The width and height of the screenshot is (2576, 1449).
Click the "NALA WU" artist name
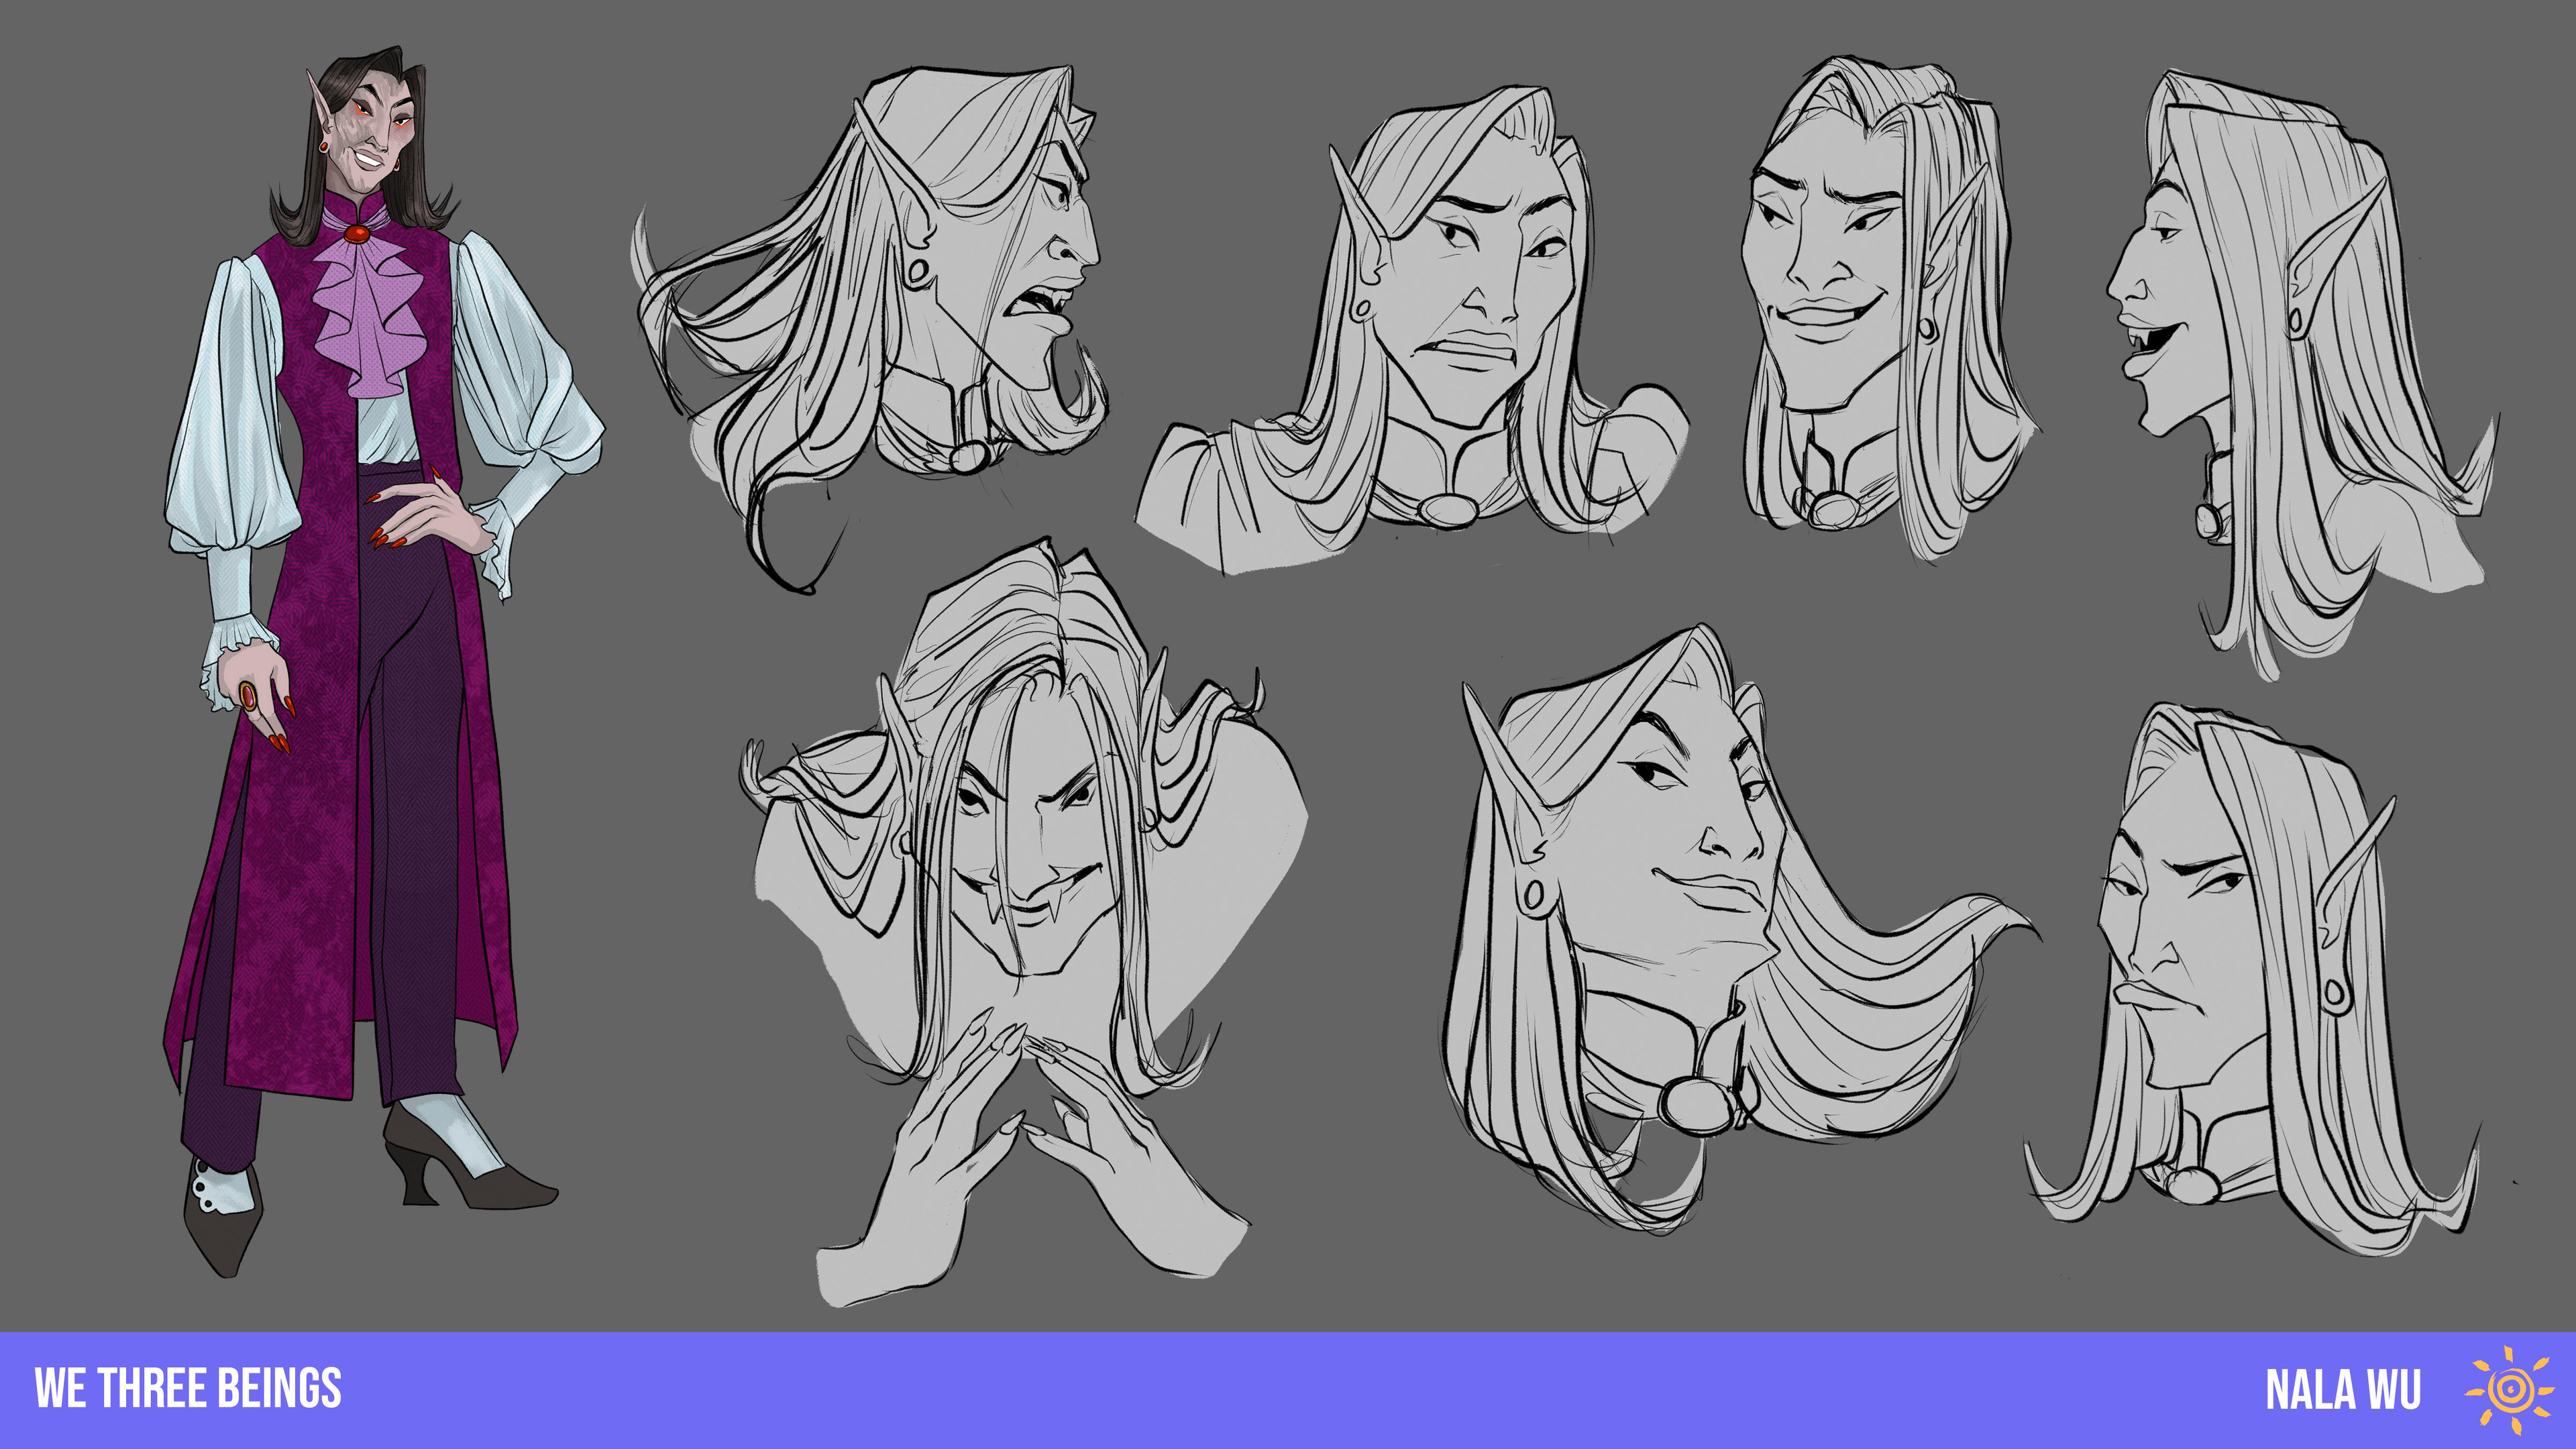click(x=2342, y=1390)
